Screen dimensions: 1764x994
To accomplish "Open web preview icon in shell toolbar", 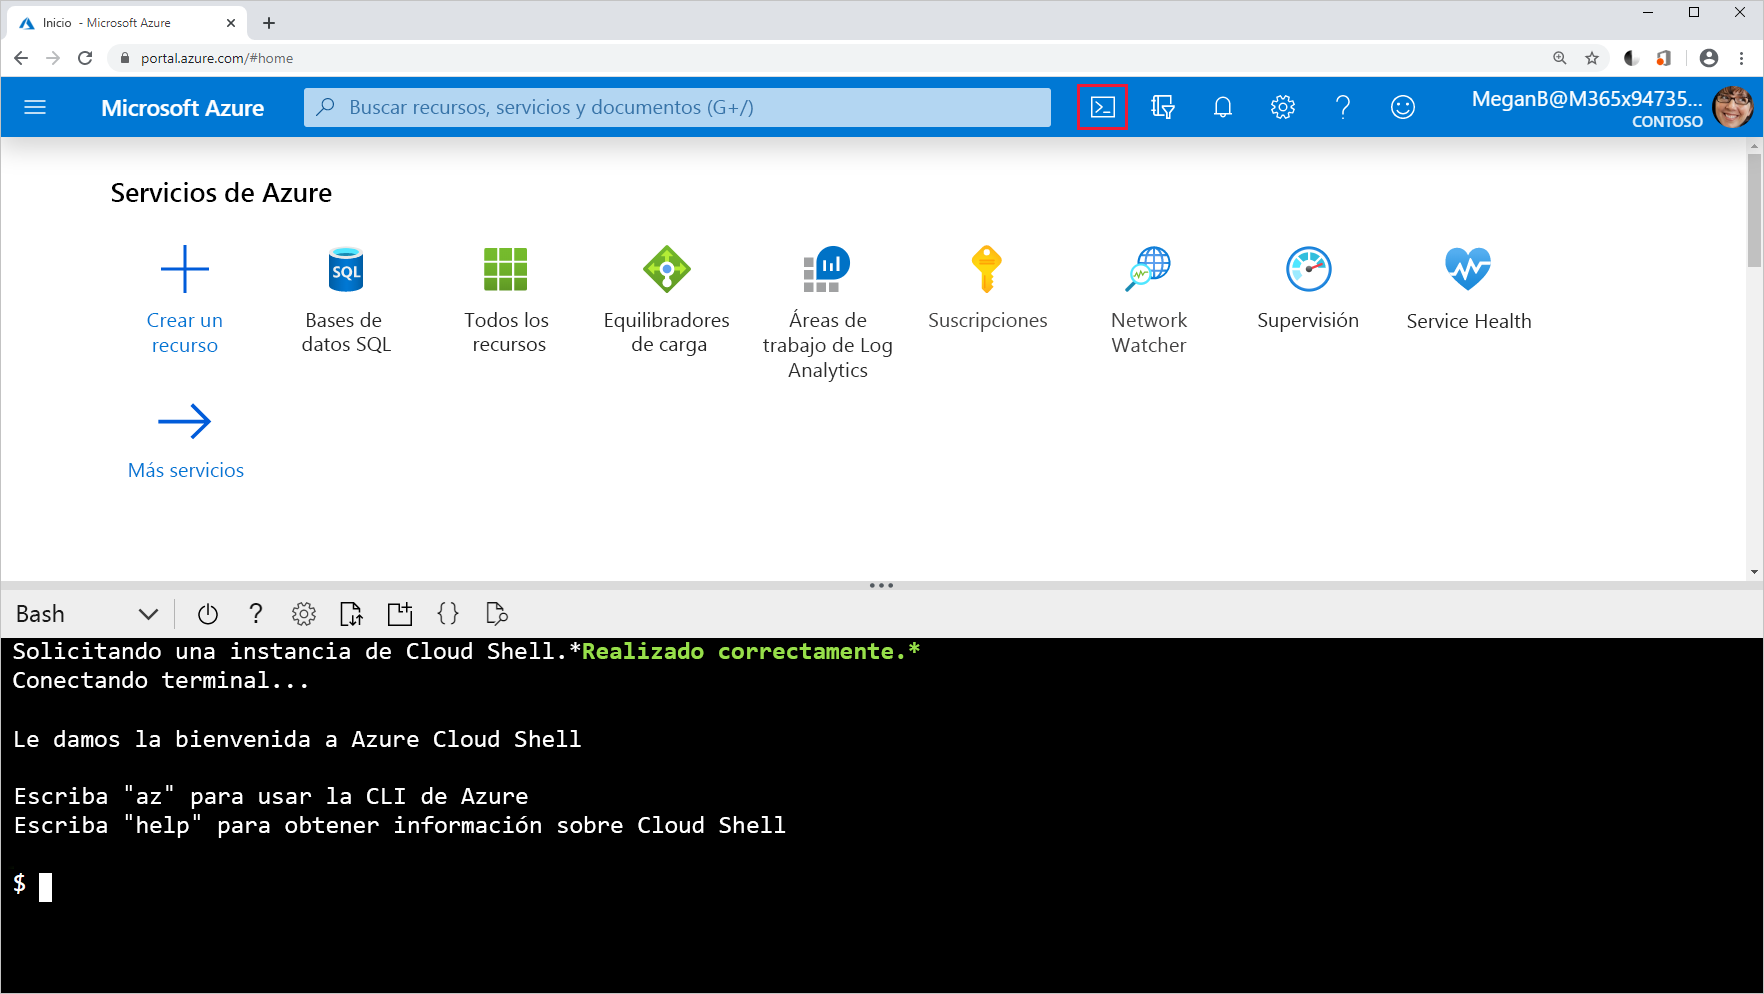I will click(x=497, y=614).
